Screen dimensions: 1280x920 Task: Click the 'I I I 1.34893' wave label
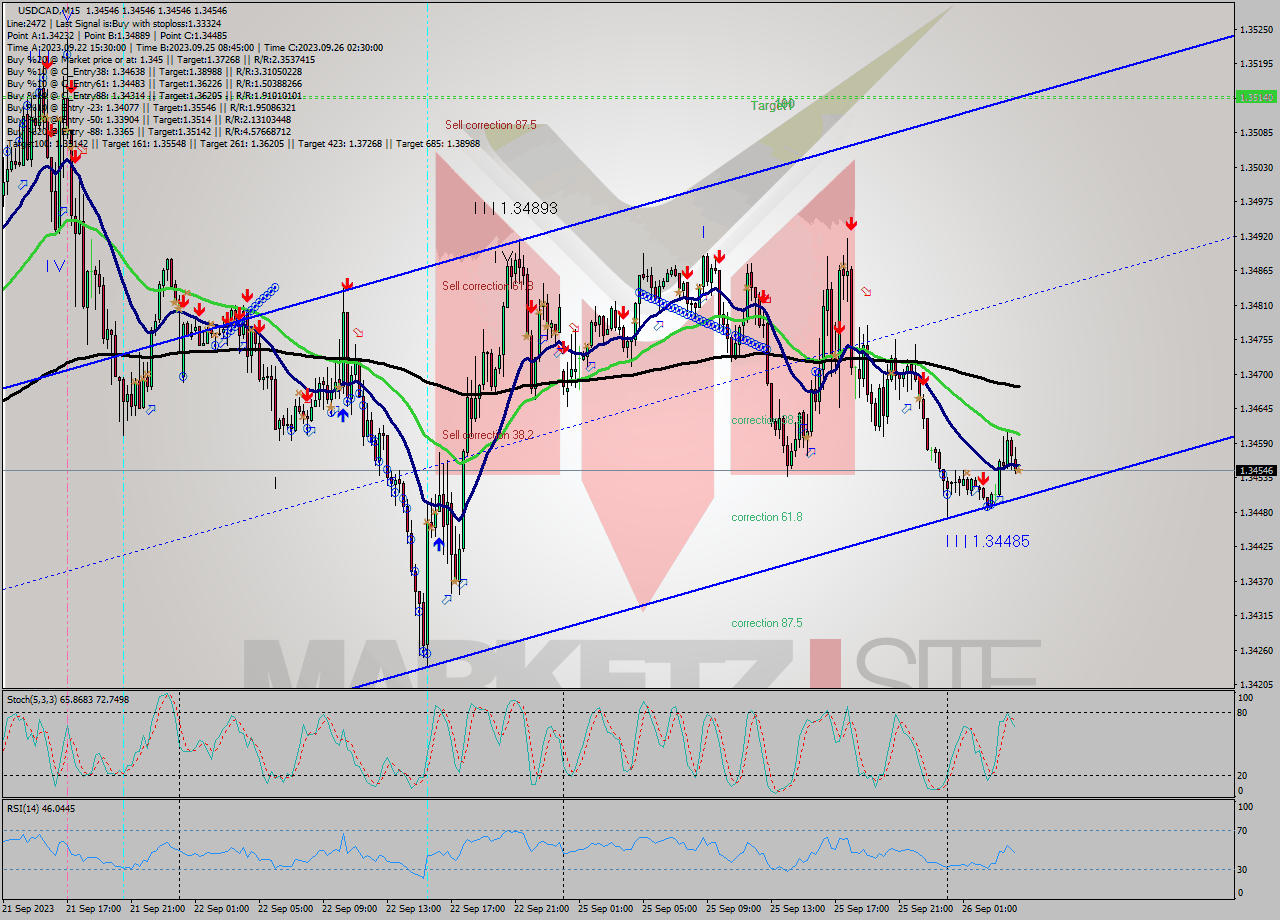tap(515, 208)
